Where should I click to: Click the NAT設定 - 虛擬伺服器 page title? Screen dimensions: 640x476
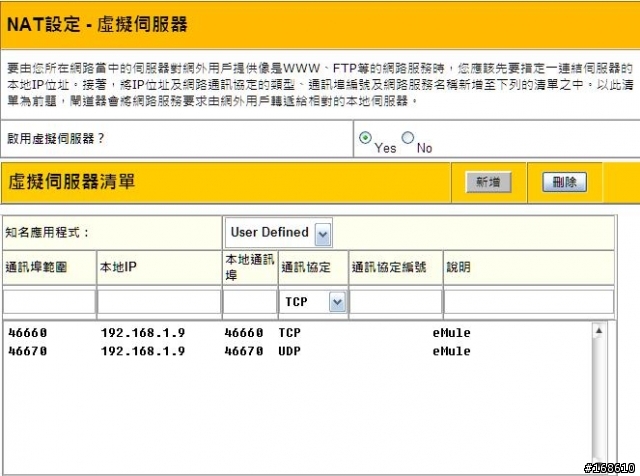[97, 24]
